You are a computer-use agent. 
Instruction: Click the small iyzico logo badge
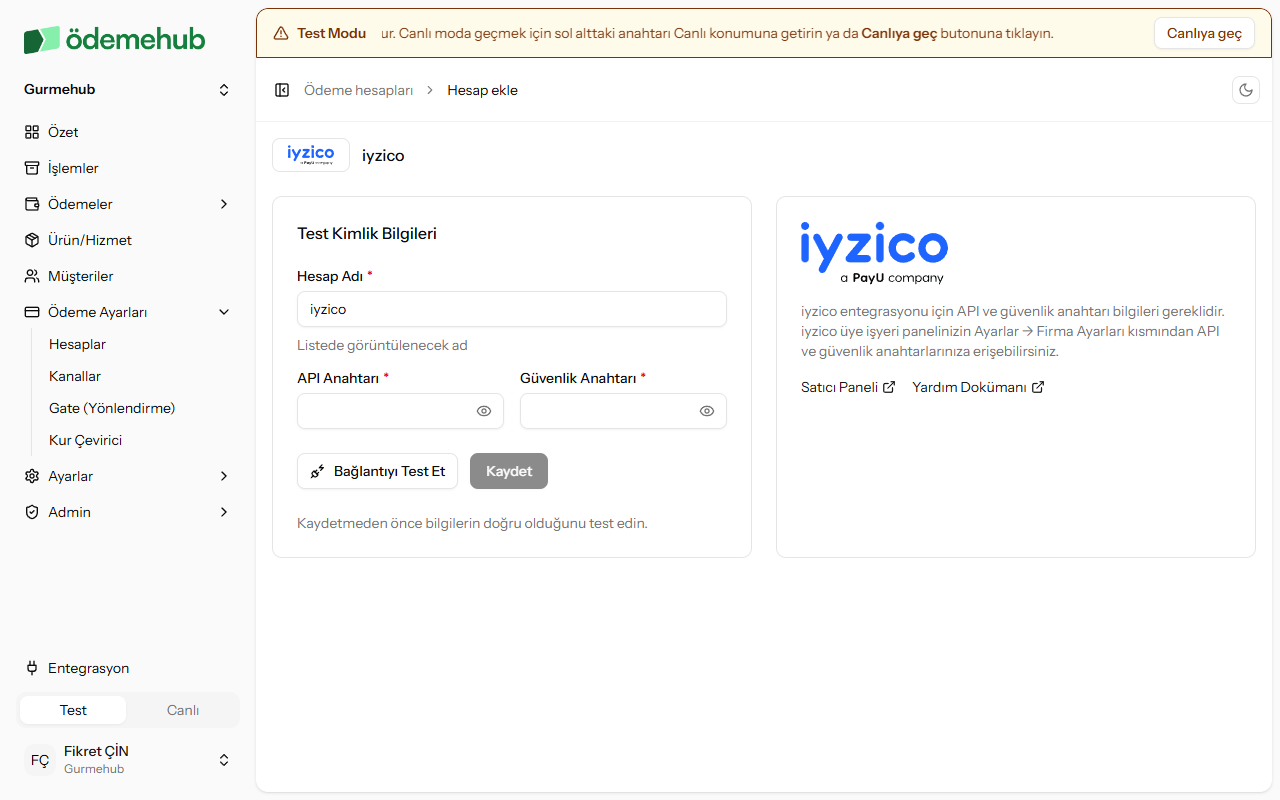pos(311,155)
